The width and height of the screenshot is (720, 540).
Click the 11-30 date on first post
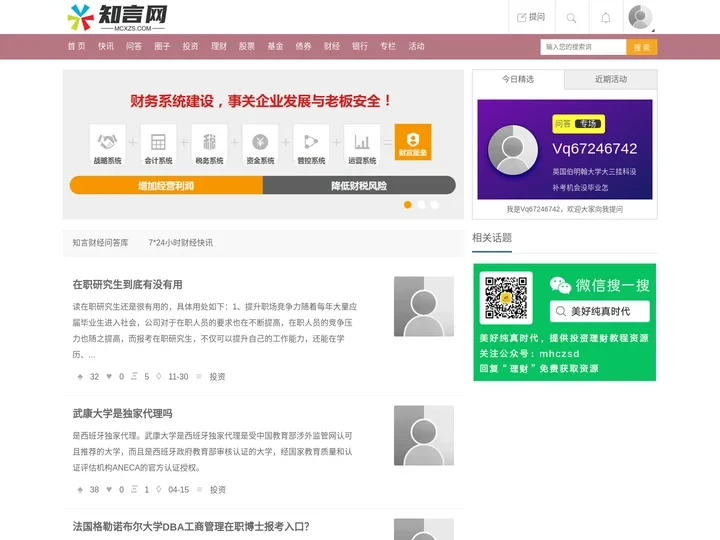178,377
